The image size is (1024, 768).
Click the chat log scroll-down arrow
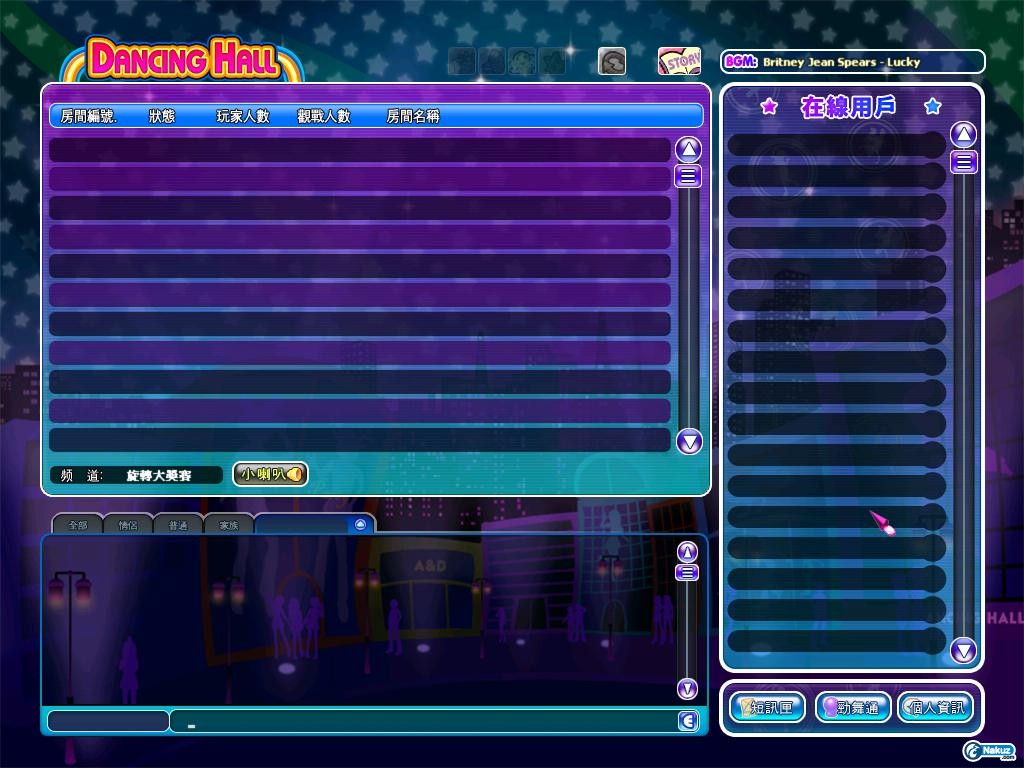(687, 689)
